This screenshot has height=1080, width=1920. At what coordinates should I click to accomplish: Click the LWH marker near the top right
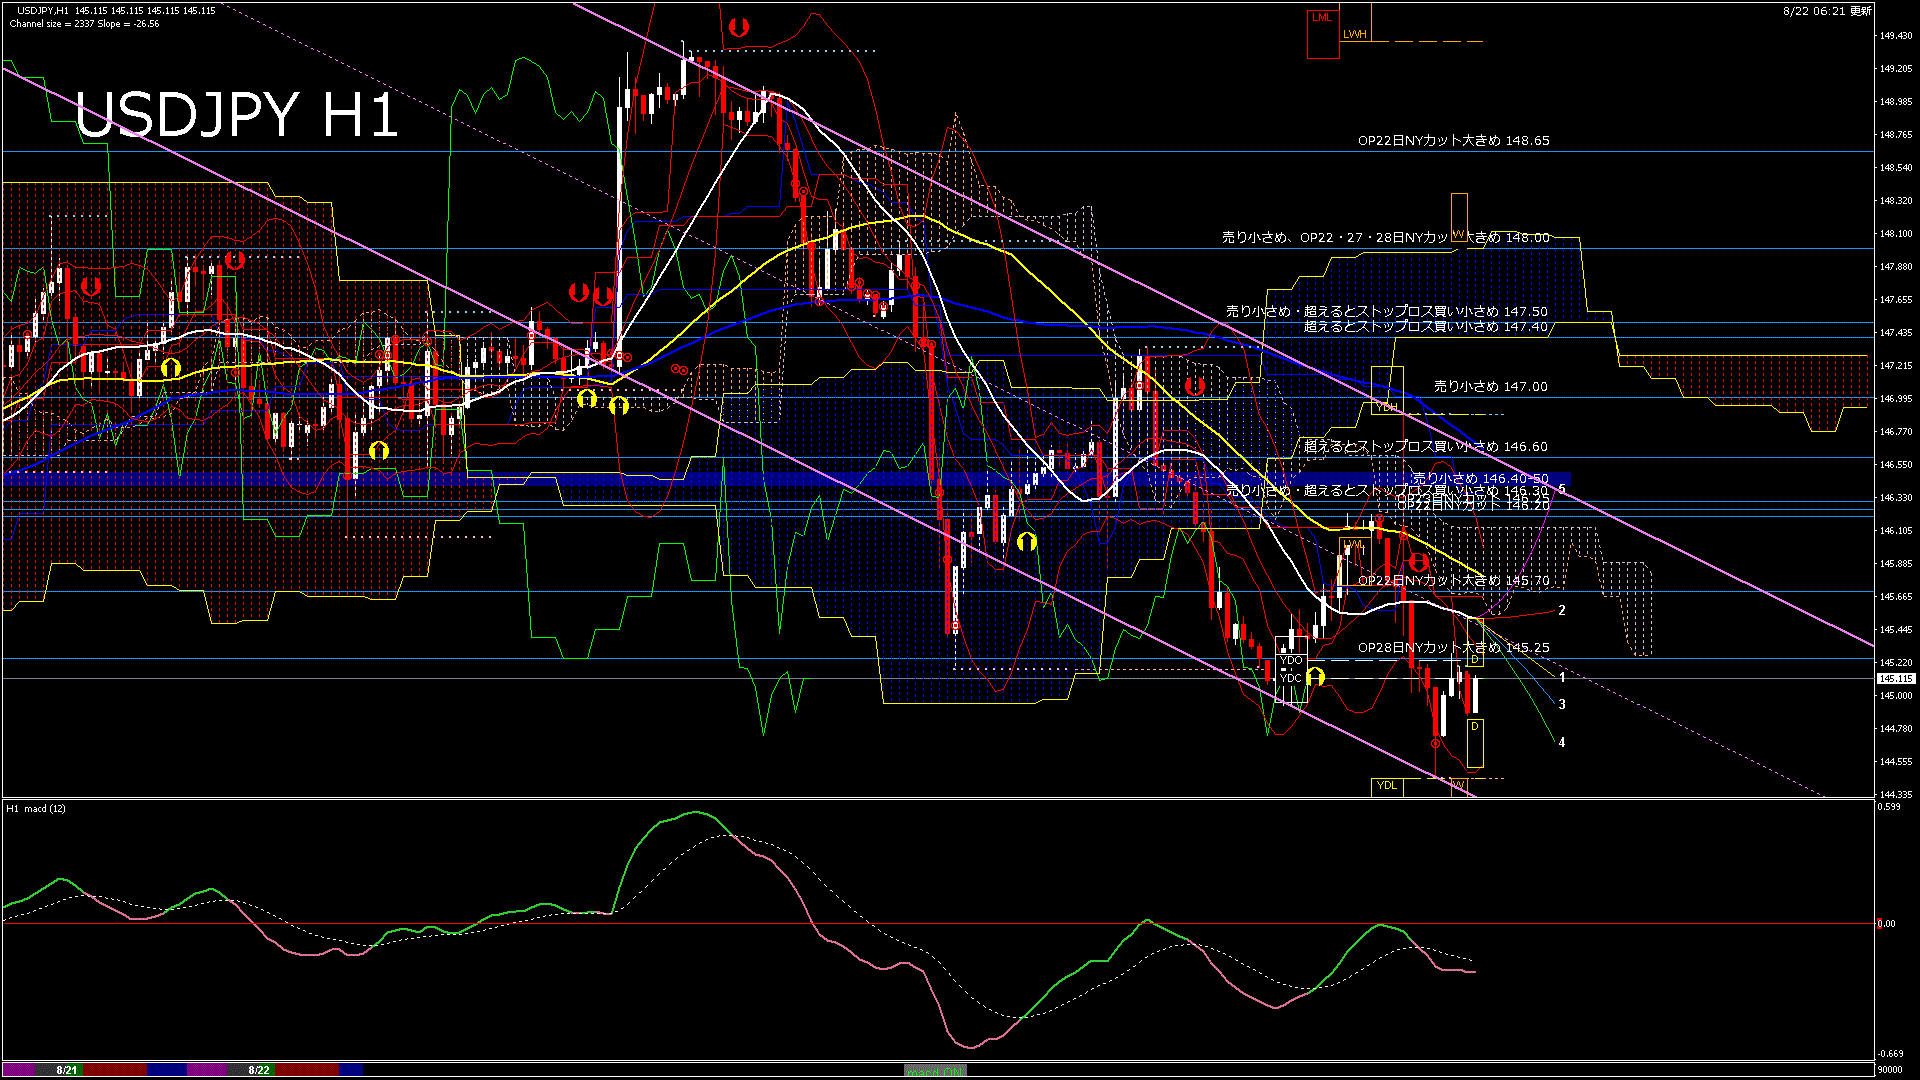[1354, 34]
